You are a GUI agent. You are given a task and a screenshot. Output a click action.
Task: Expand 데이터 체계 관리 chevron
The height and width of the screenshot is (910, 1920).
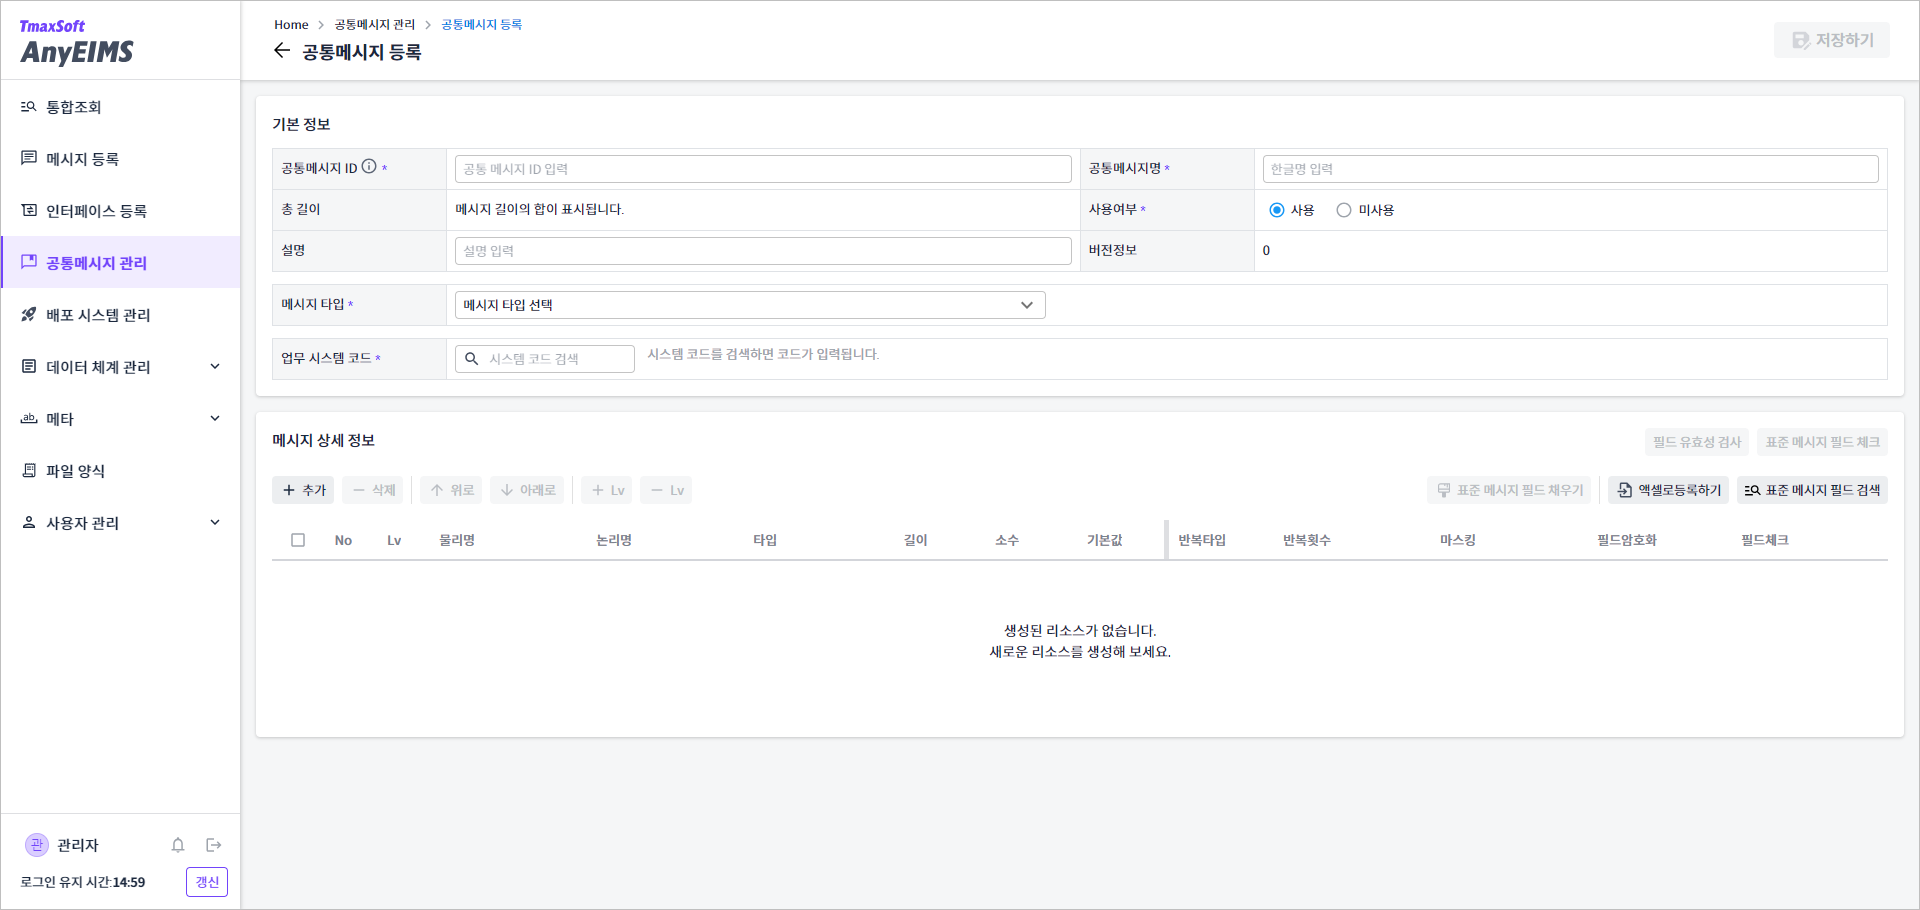coord(215,367)
